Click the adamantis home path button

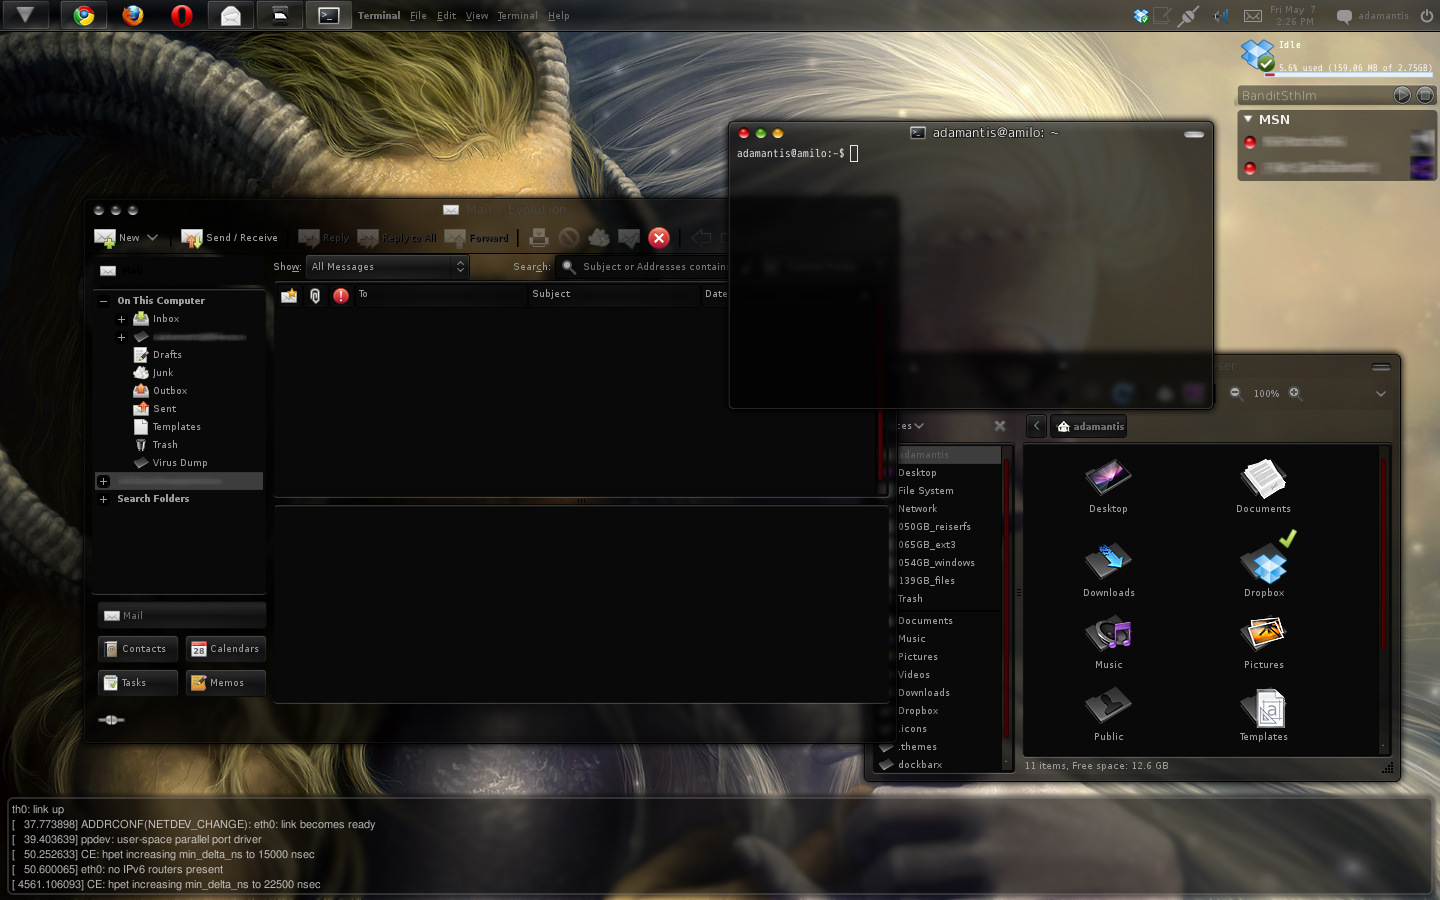point(1089,426)
